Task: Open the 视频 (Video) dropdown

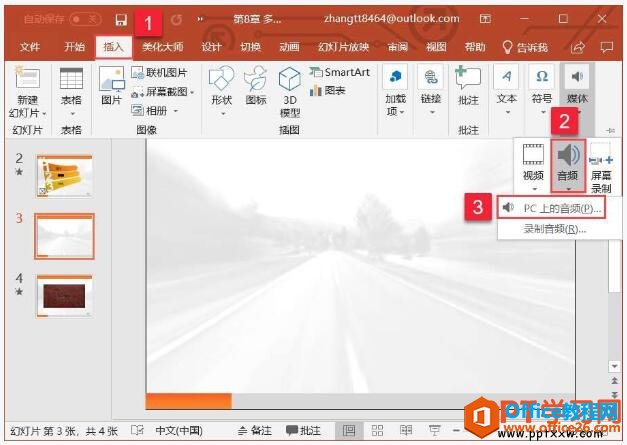Action: coord(533,166)
